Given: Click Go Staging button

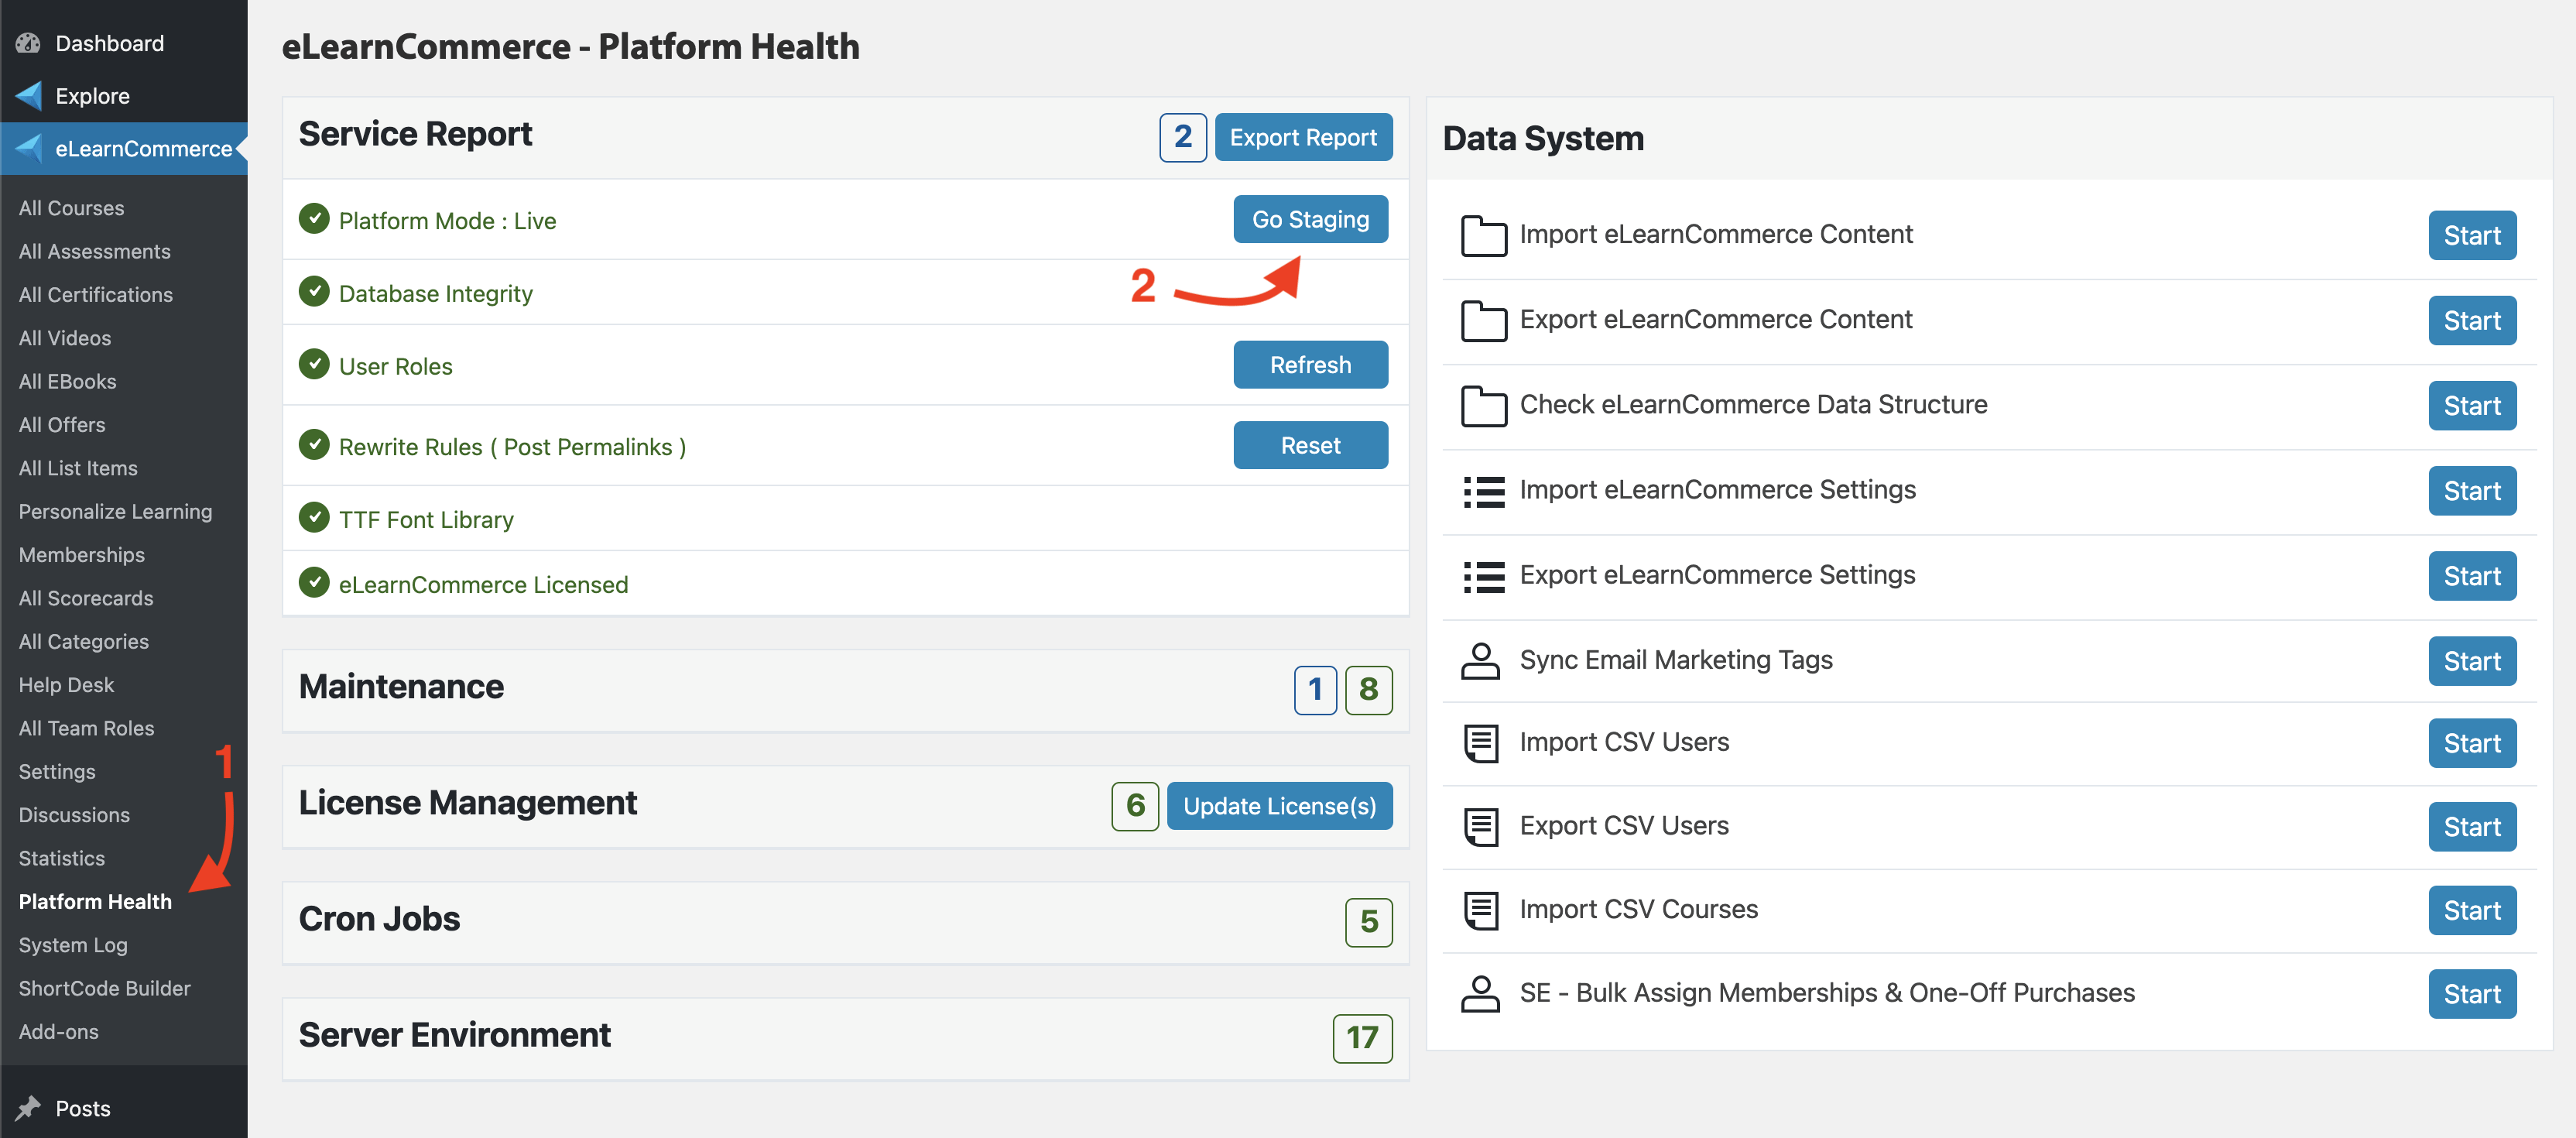Looking at the screenshot, I should 1310,219.
